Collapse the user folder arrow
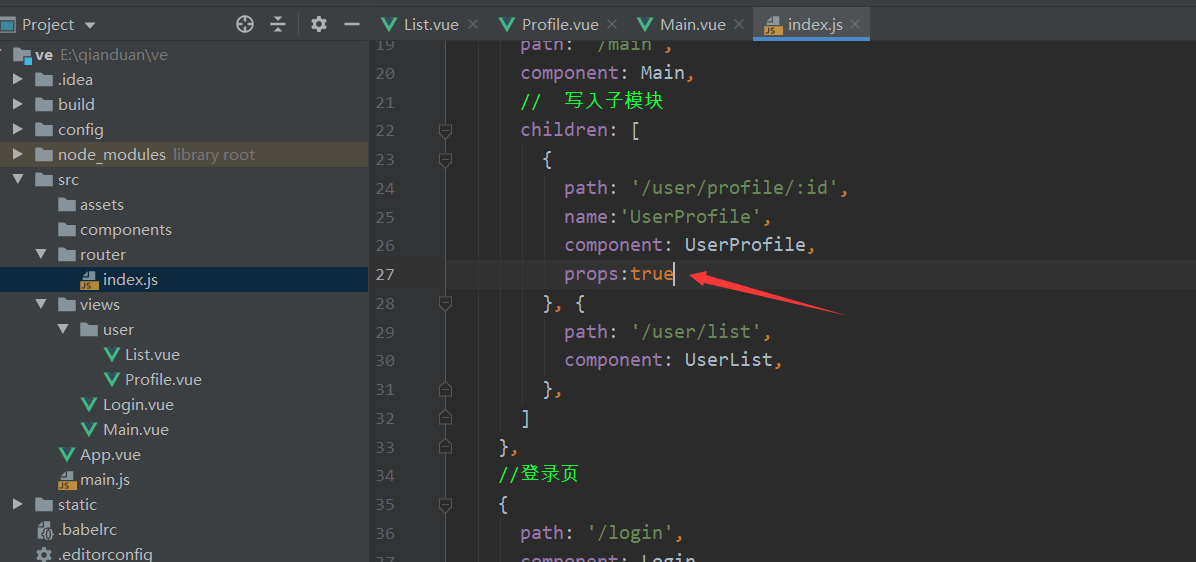Image resolution: width=1196 pixels, height=562 pixels. click(x=63, y=330)
